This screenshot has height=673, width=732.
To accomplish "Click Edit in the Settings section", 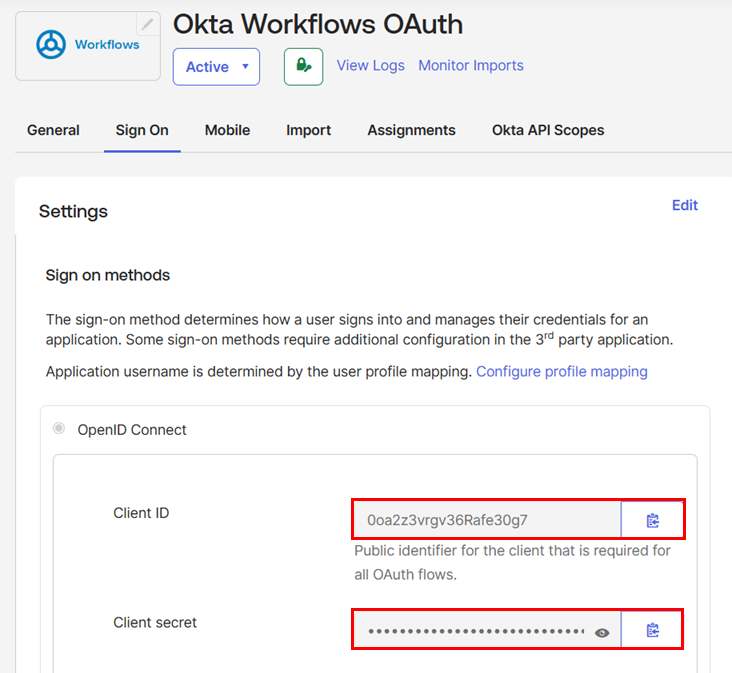I will pos(684,205).
